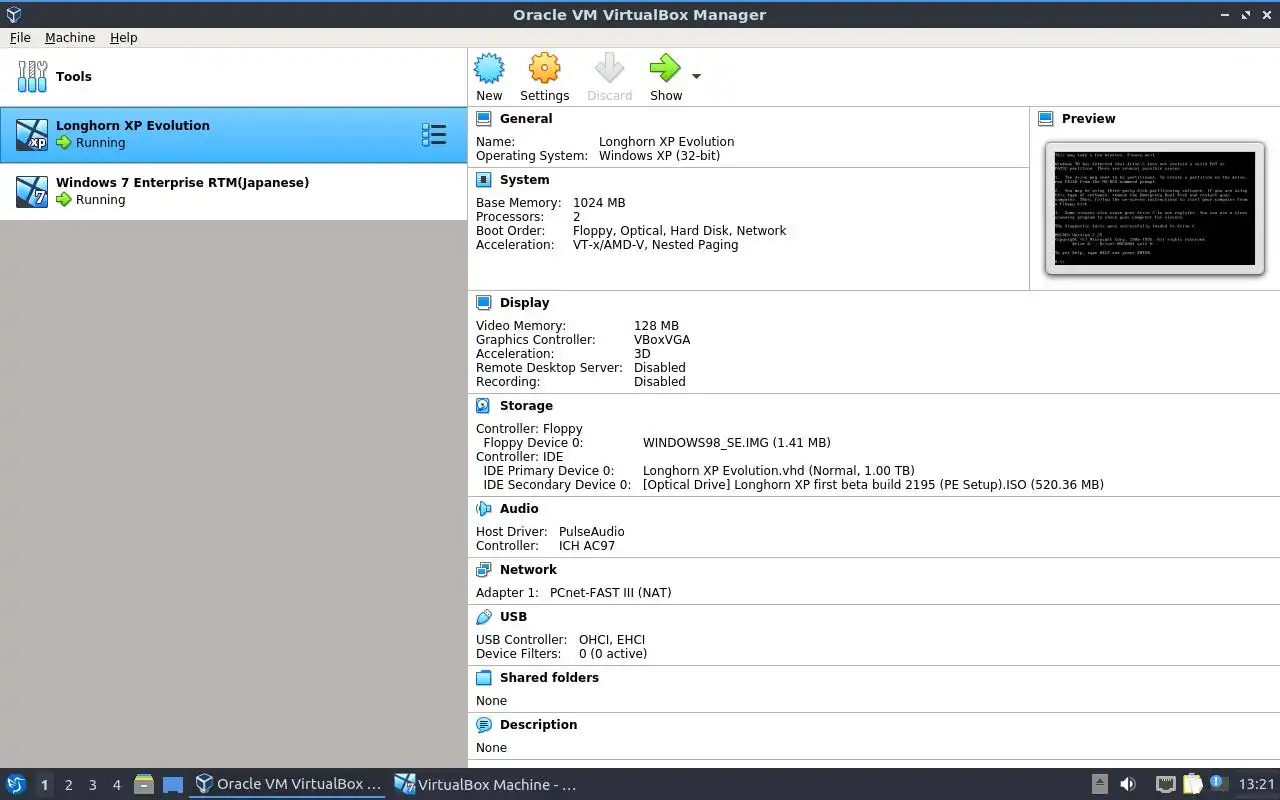This screenshot has width=1280, height=800.
Task: Open the Network settings heading link
Action: pyautogui.click(x=528, y=569)
